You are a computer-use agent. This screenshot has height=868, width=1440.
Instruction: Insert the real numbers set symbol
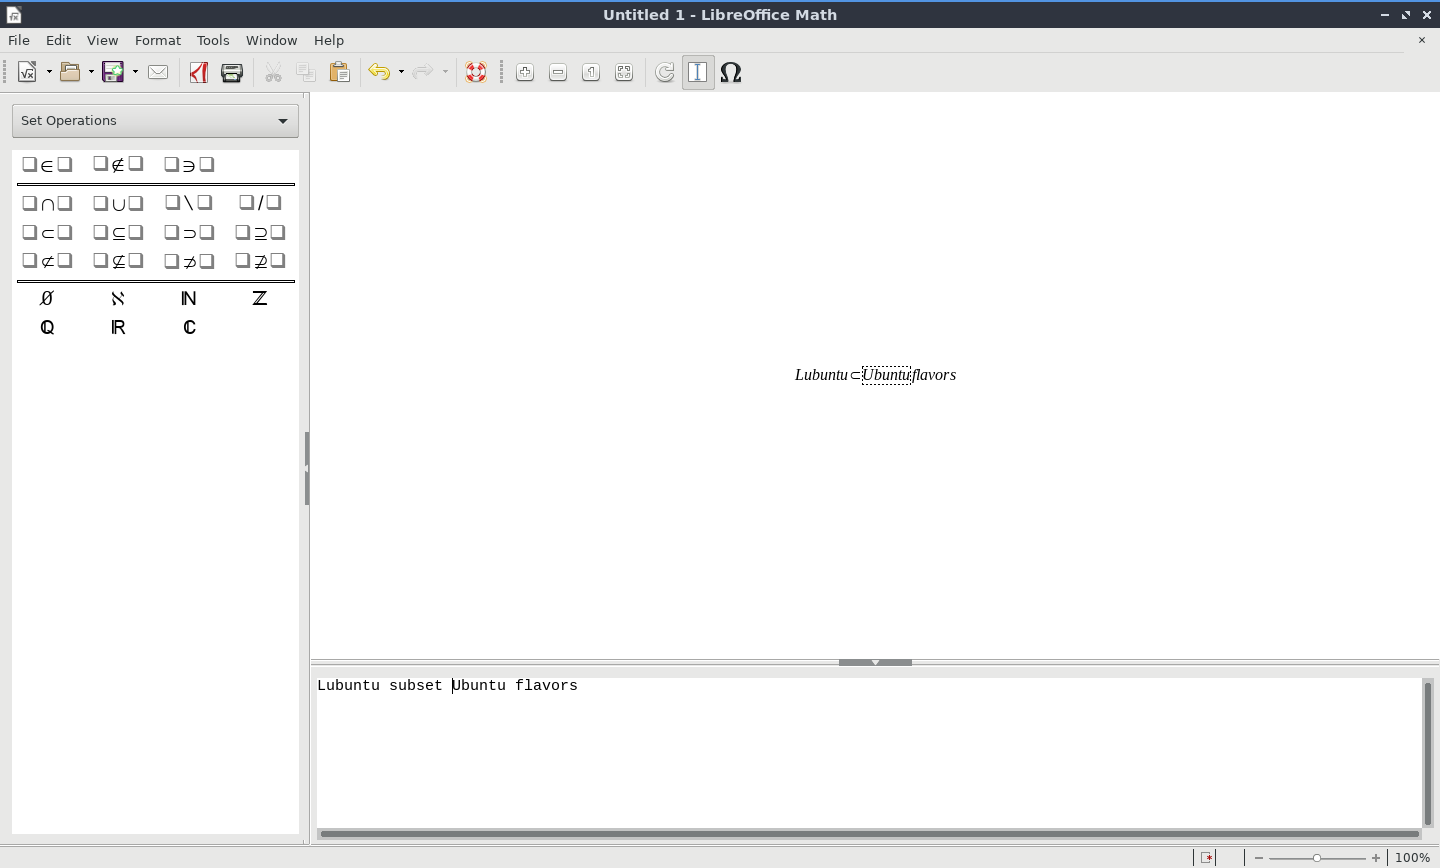click(x=118, y=328)
